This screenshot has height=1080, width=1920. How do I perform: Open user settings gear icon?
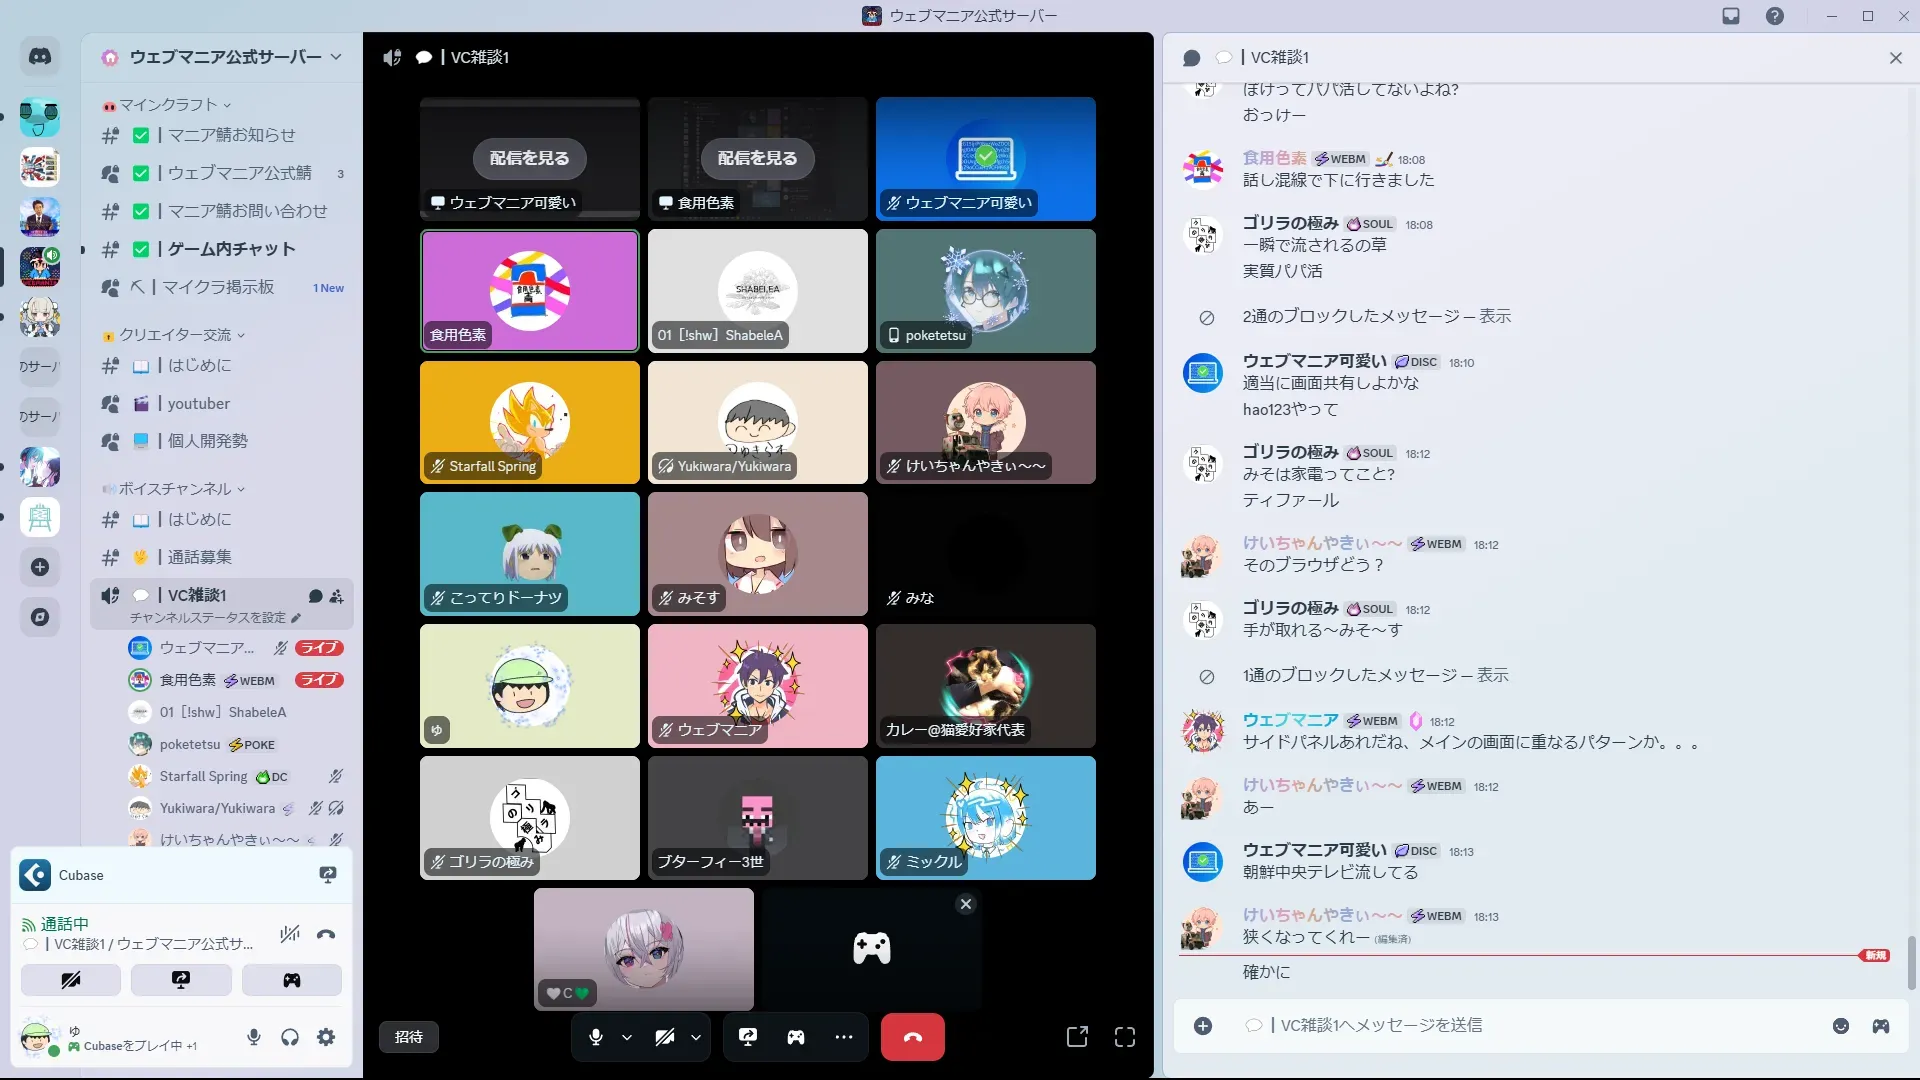326,1037
